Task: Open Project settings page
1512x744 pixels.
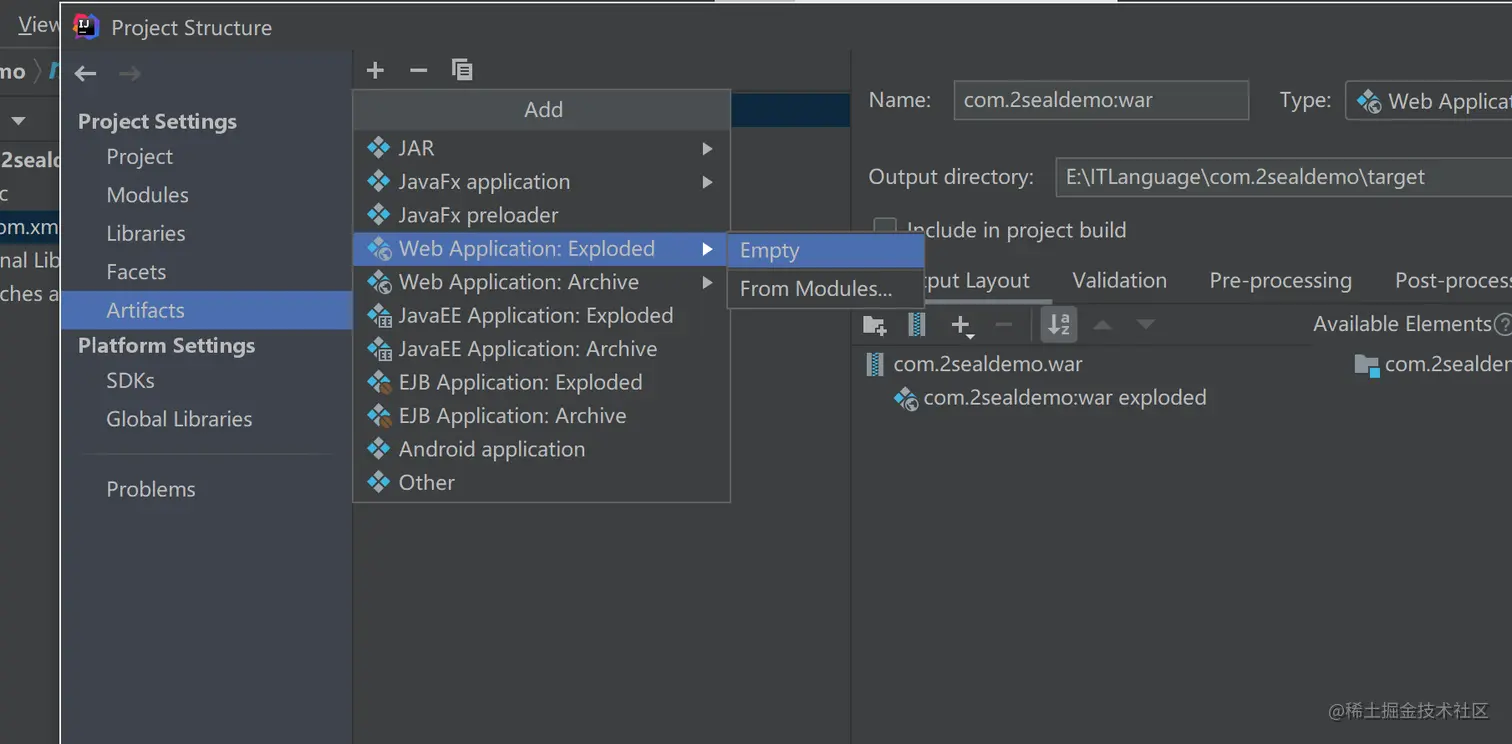Action: 139,157
